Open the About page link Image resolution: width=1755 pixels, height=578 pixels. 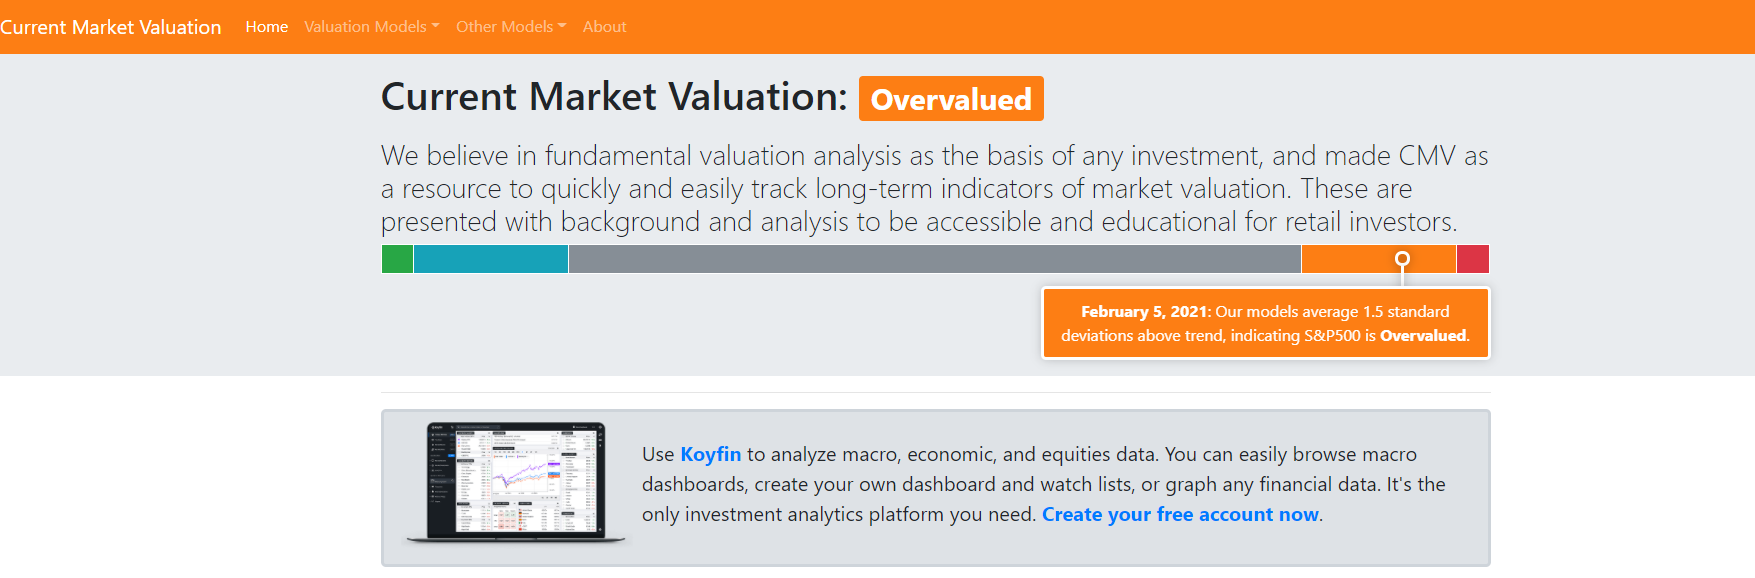tap(605, 27)
